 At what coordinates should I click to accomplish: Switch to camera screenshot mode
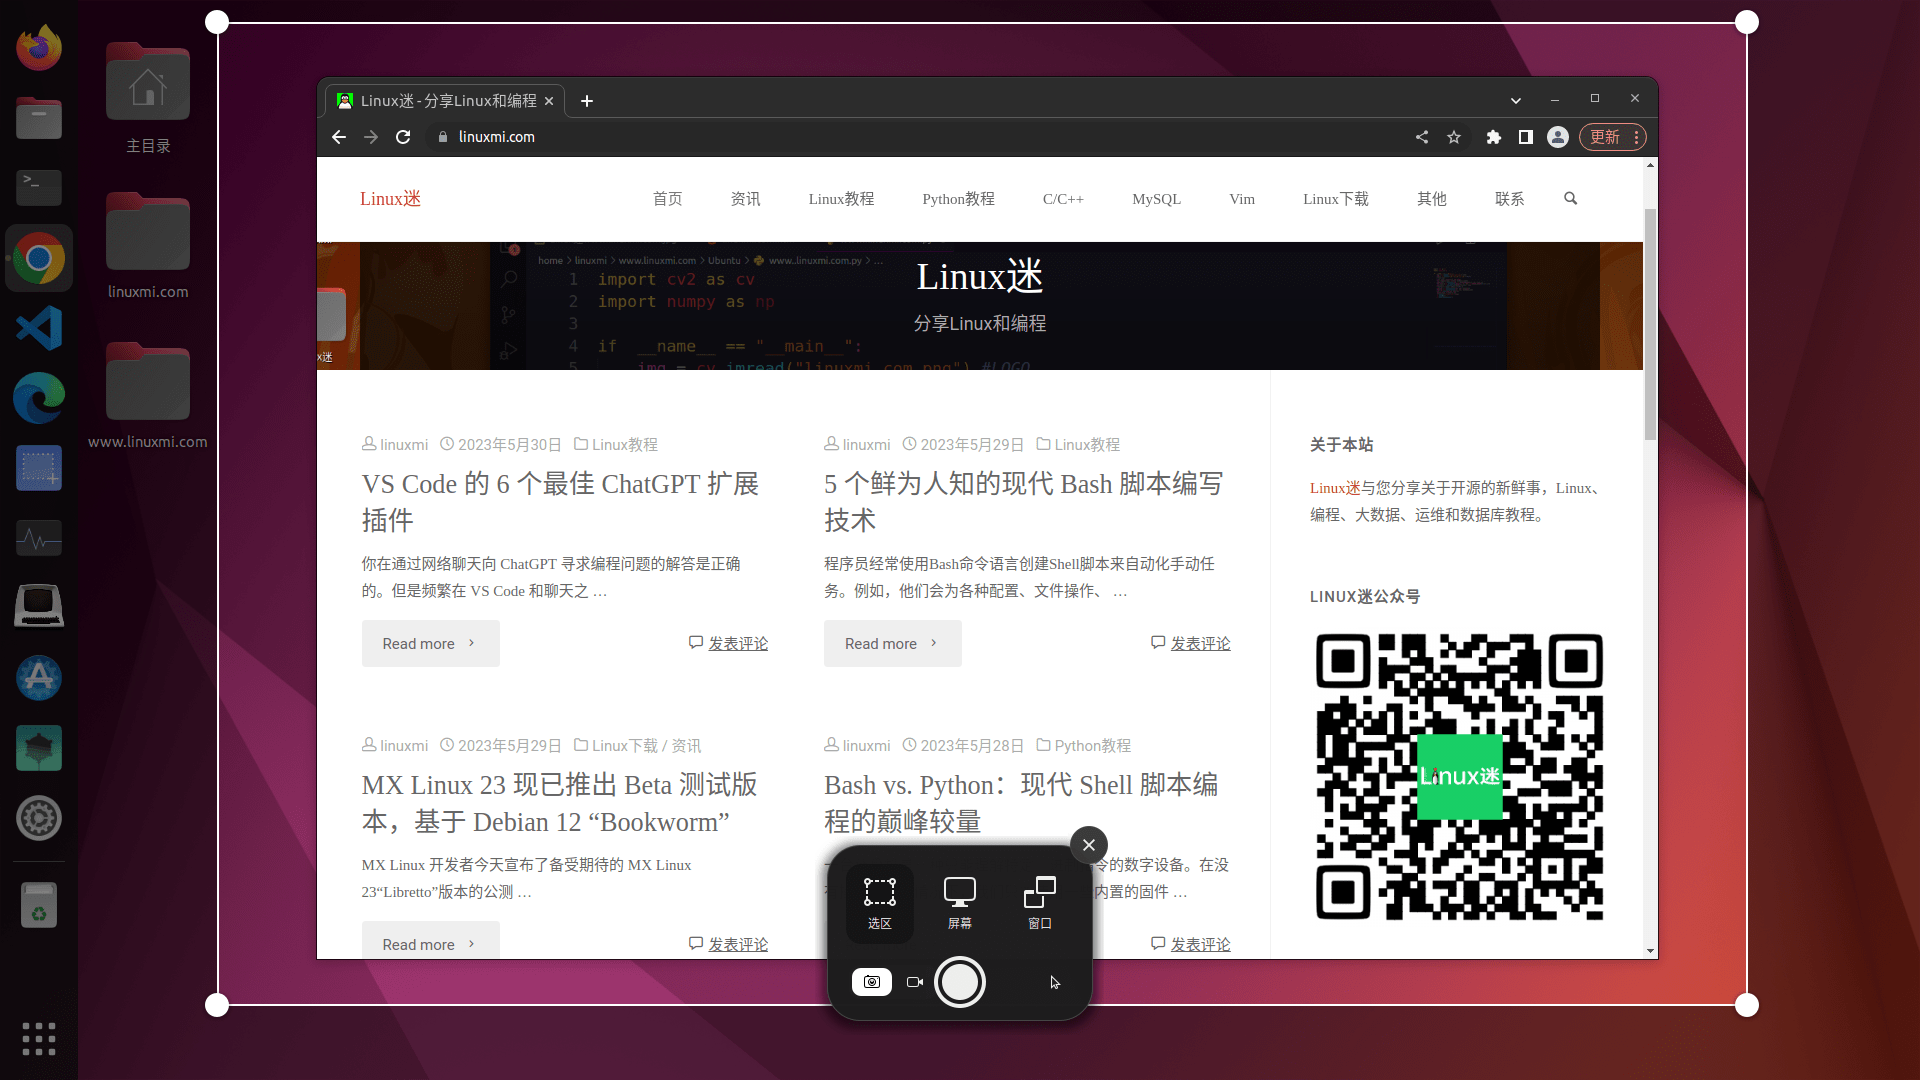(871, 982)
